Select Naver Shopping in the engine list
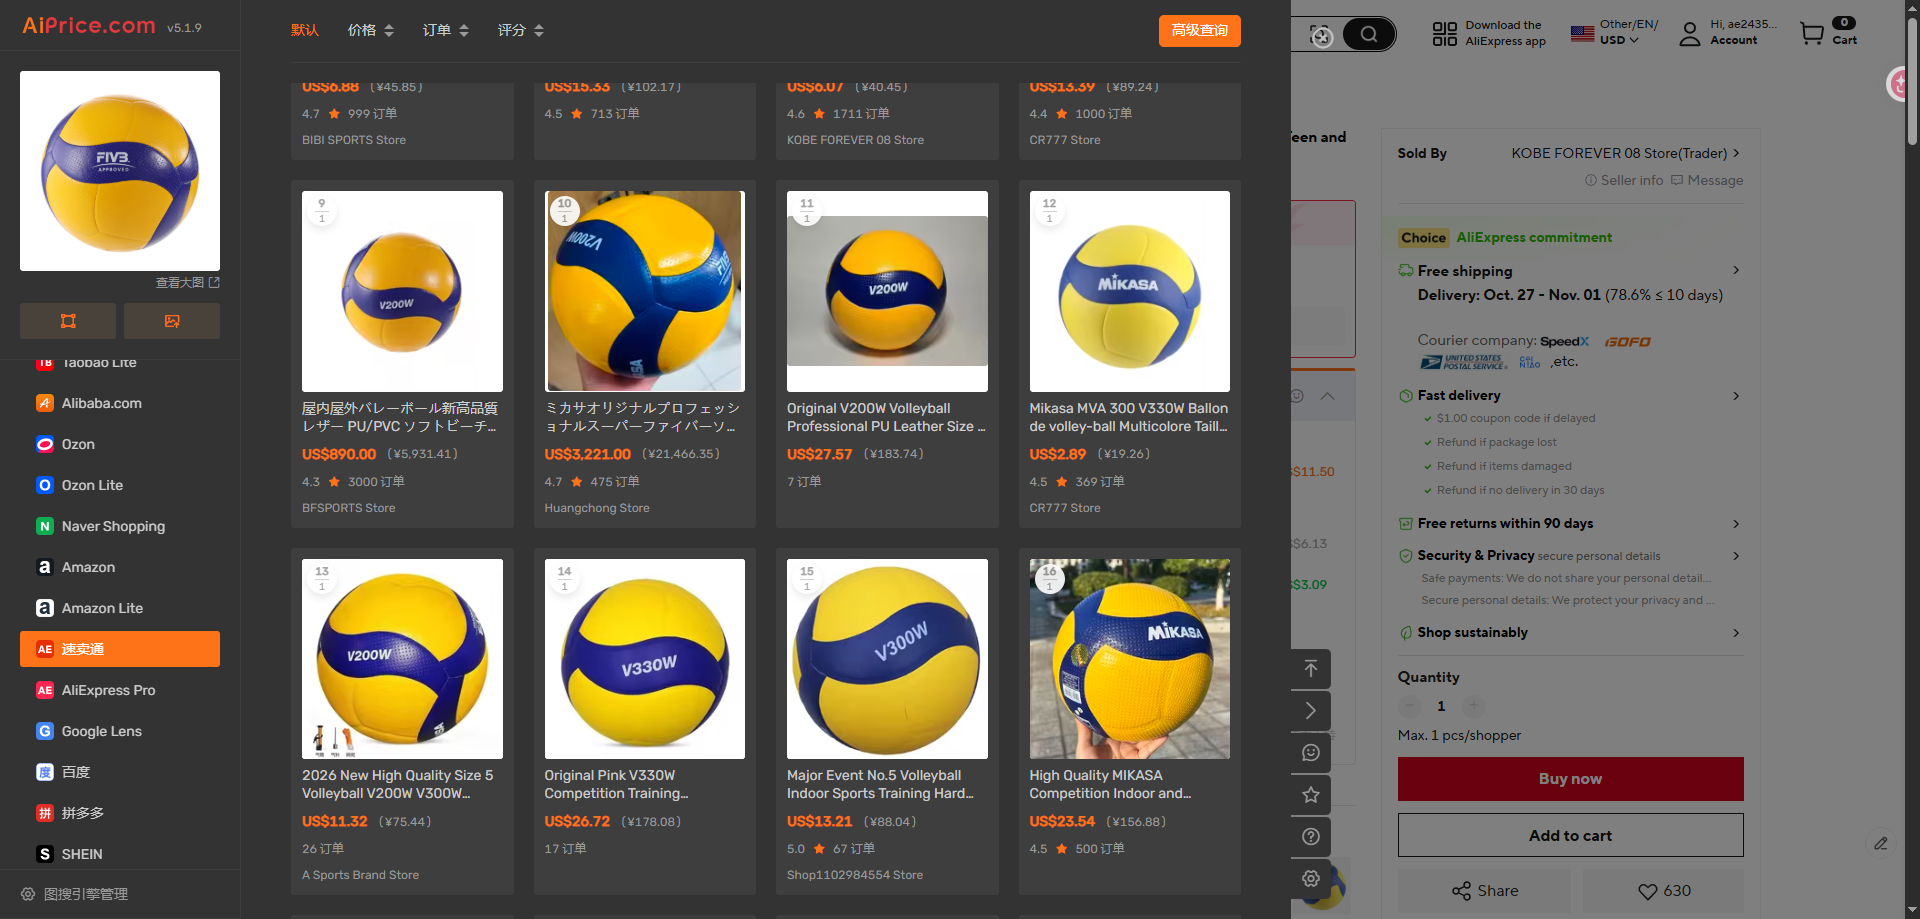The width and height of the screenshot is (1920, 919). click(120, 526)
